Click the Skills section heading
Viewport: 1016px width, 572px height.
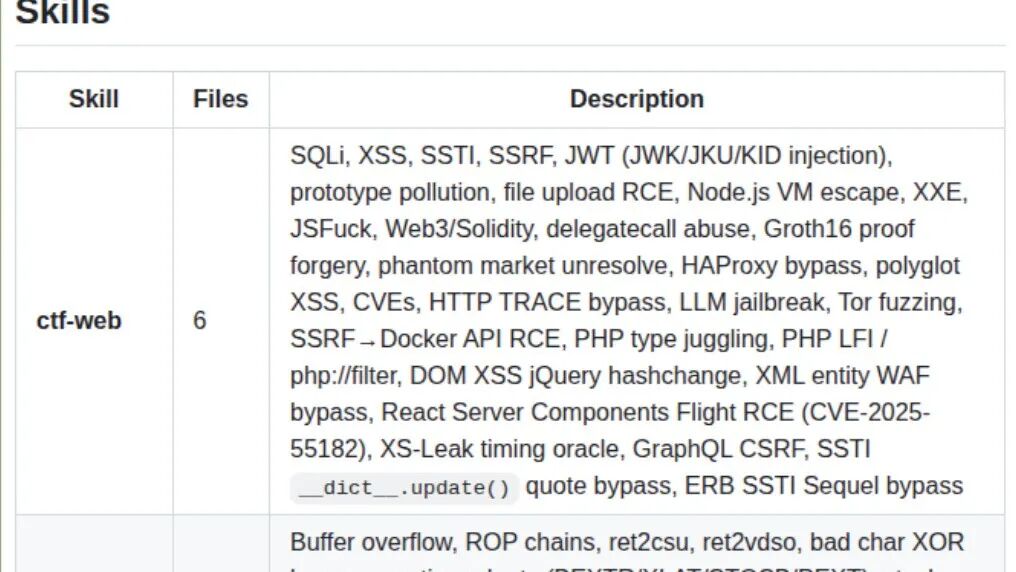click(63, 13)
